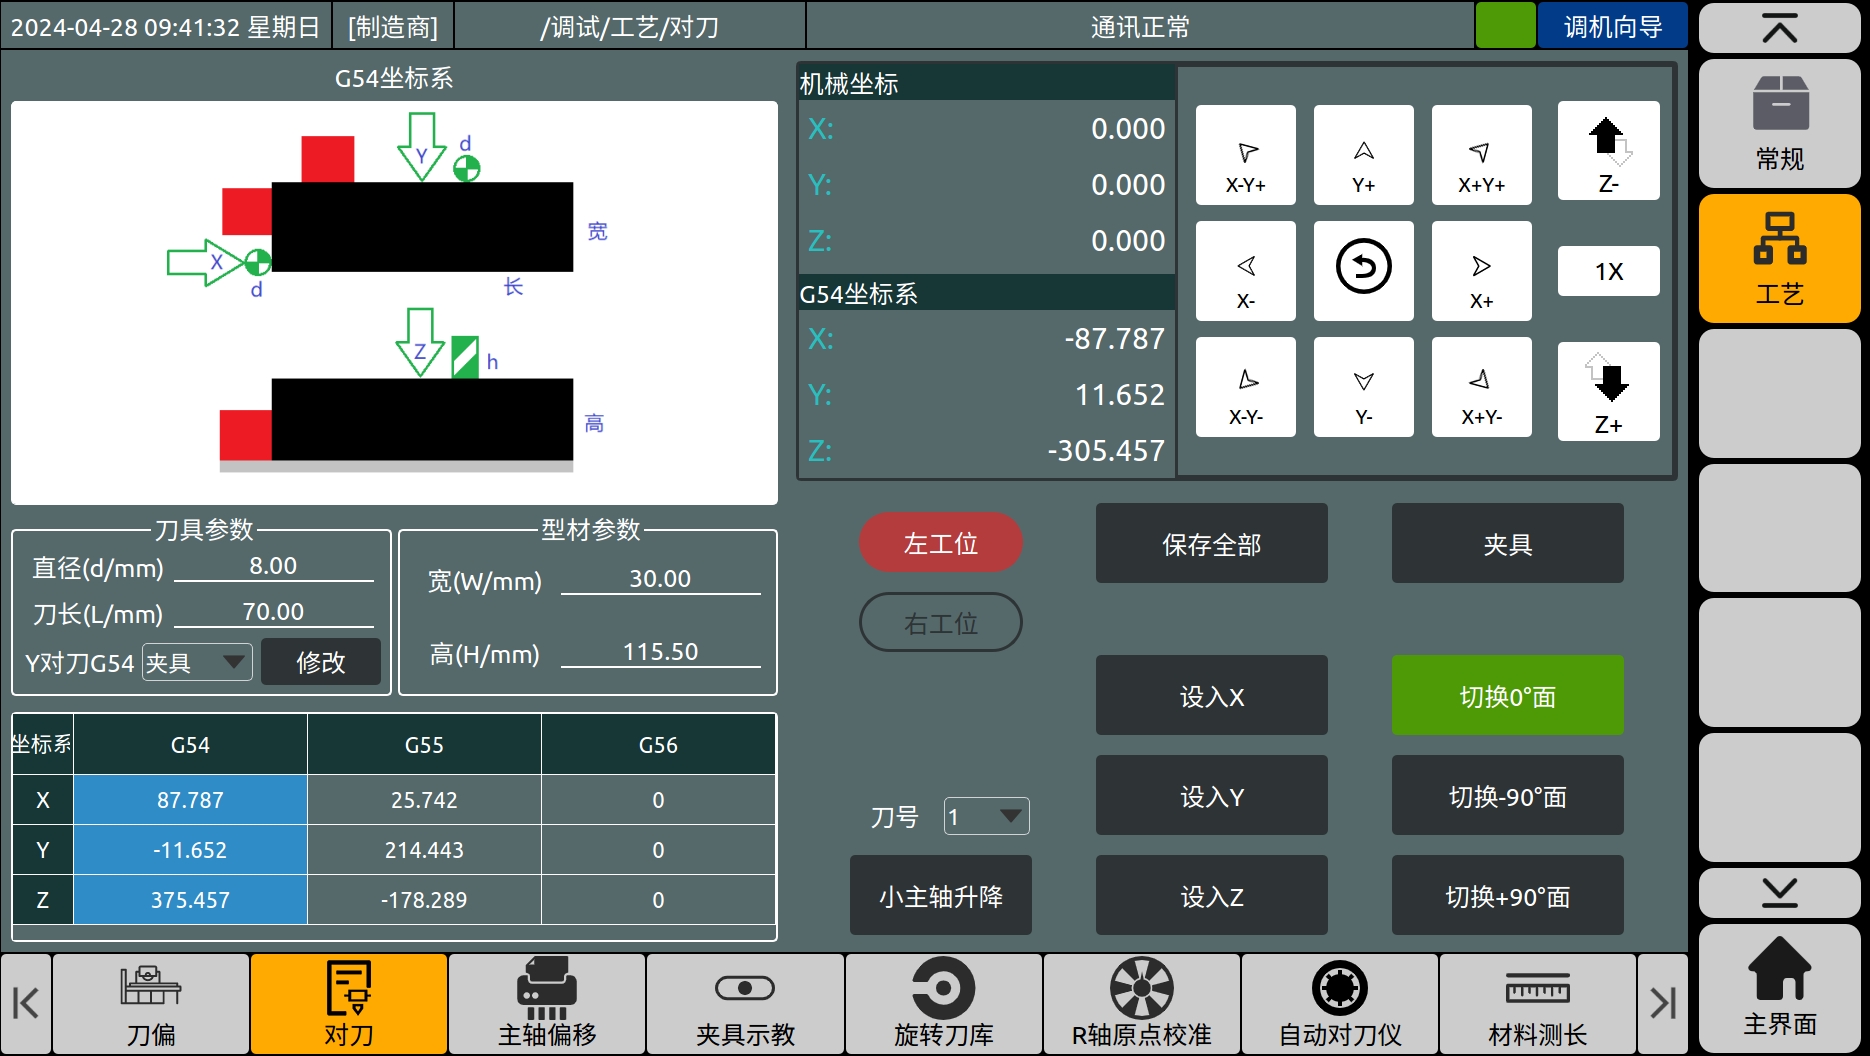Viewport: 1870px width, 1056px height.
Task: Open 自动对刀仪 auto tool setter
Action: click(x=1339, y=1003)
